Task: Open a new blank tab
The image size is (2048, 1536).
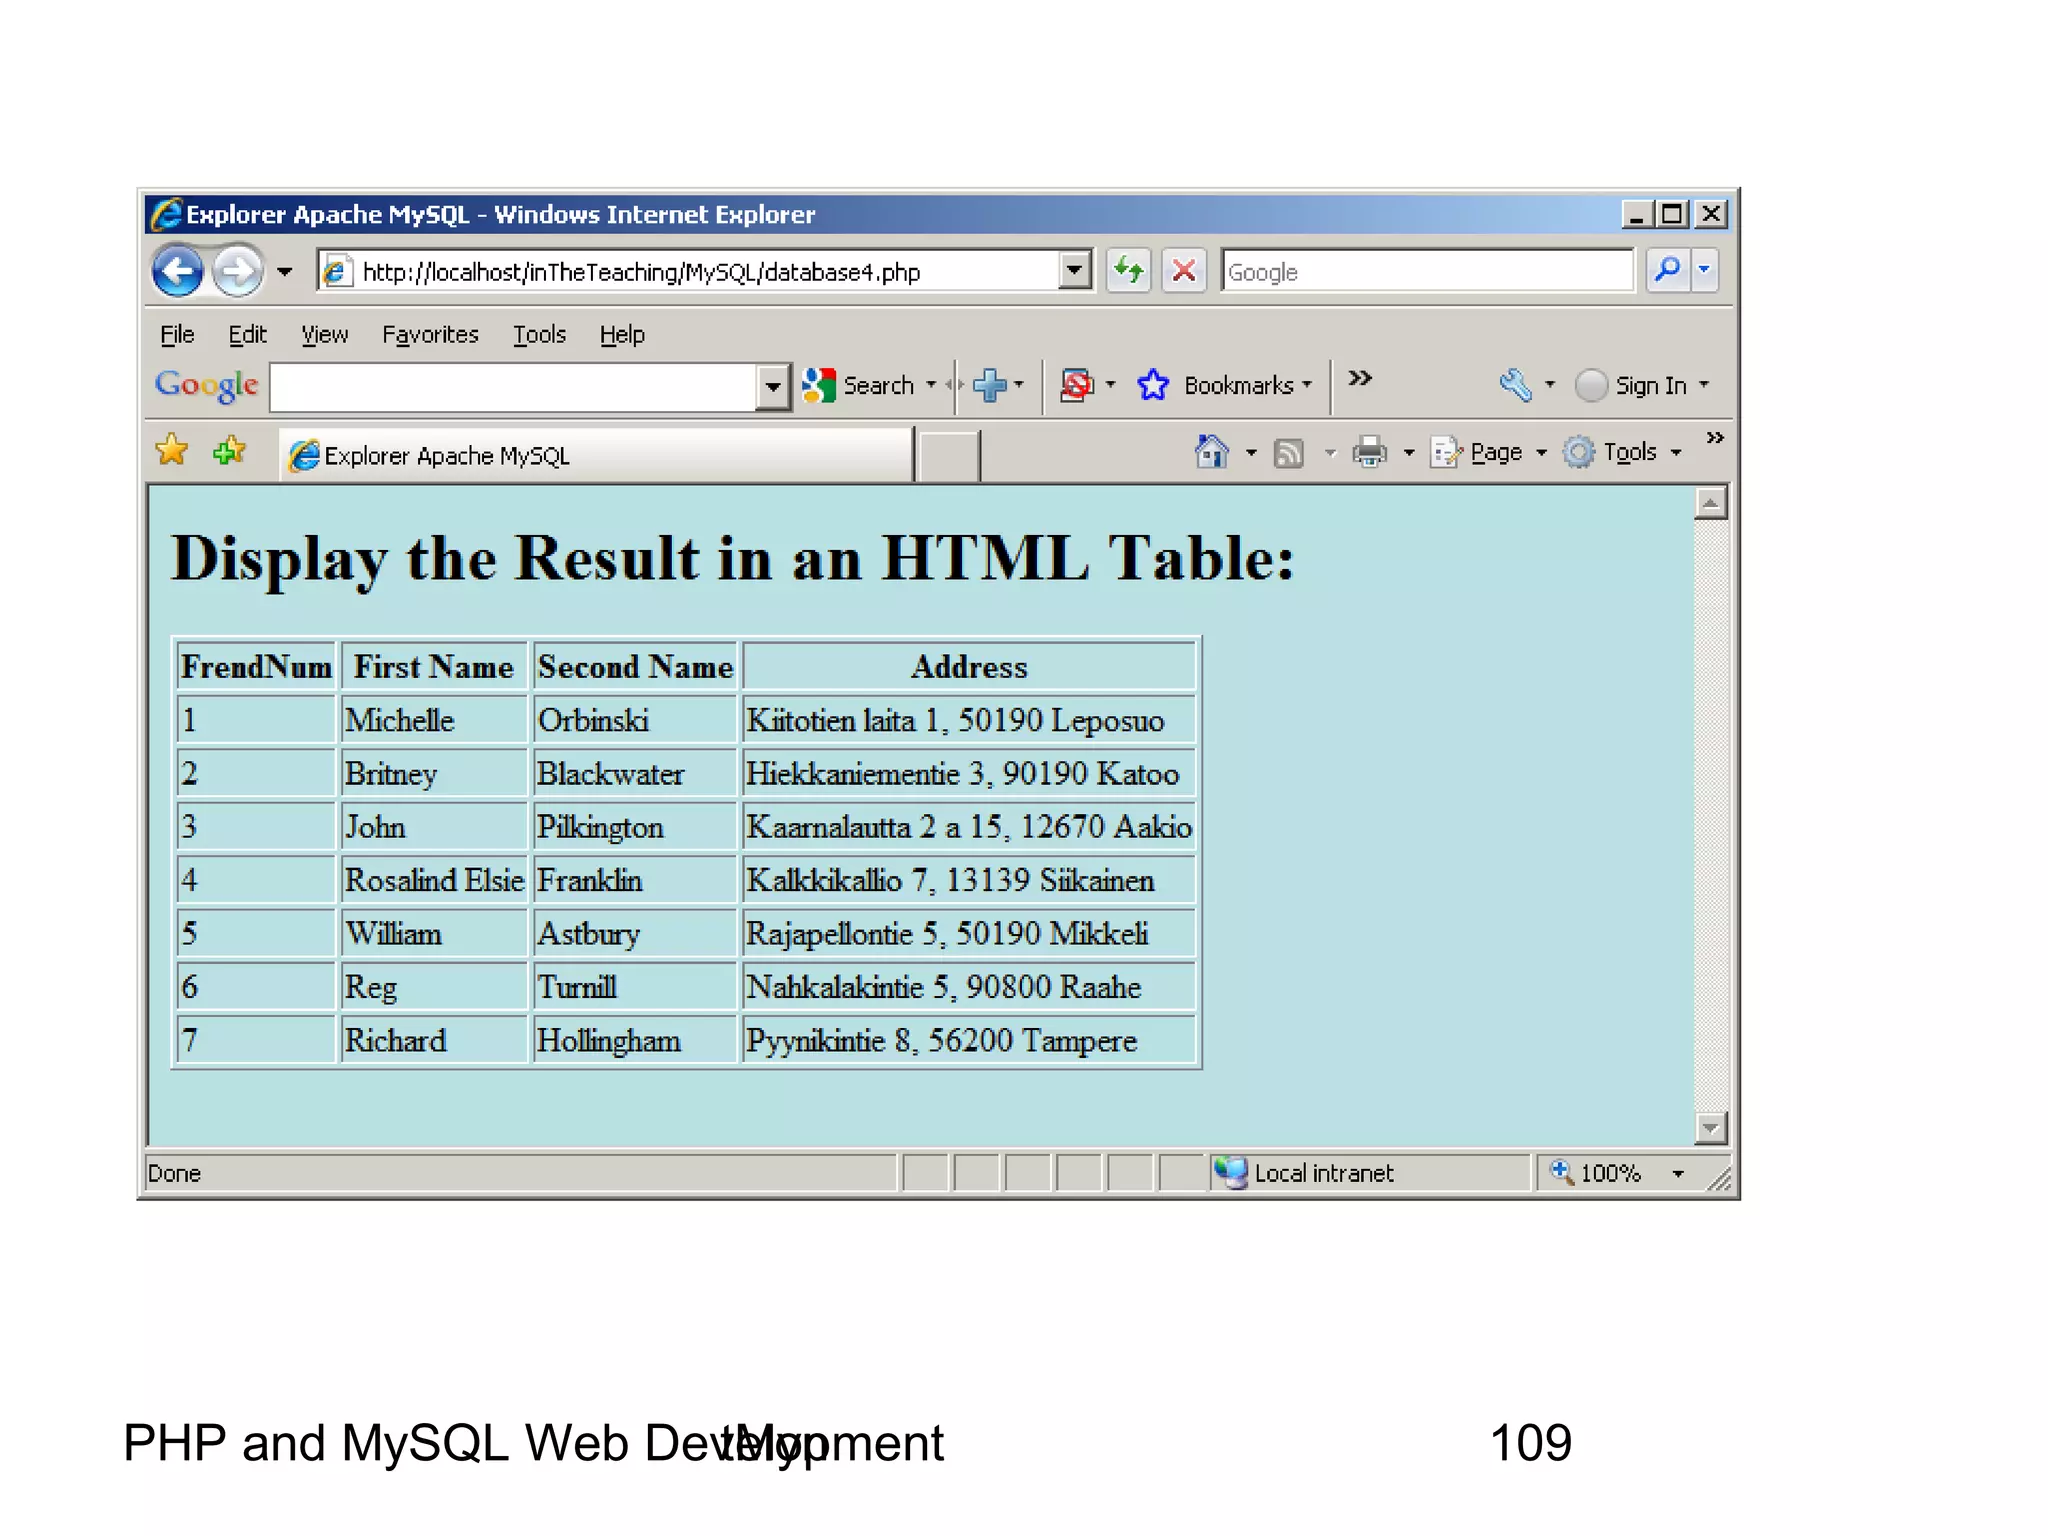Action: pos(948,456)
